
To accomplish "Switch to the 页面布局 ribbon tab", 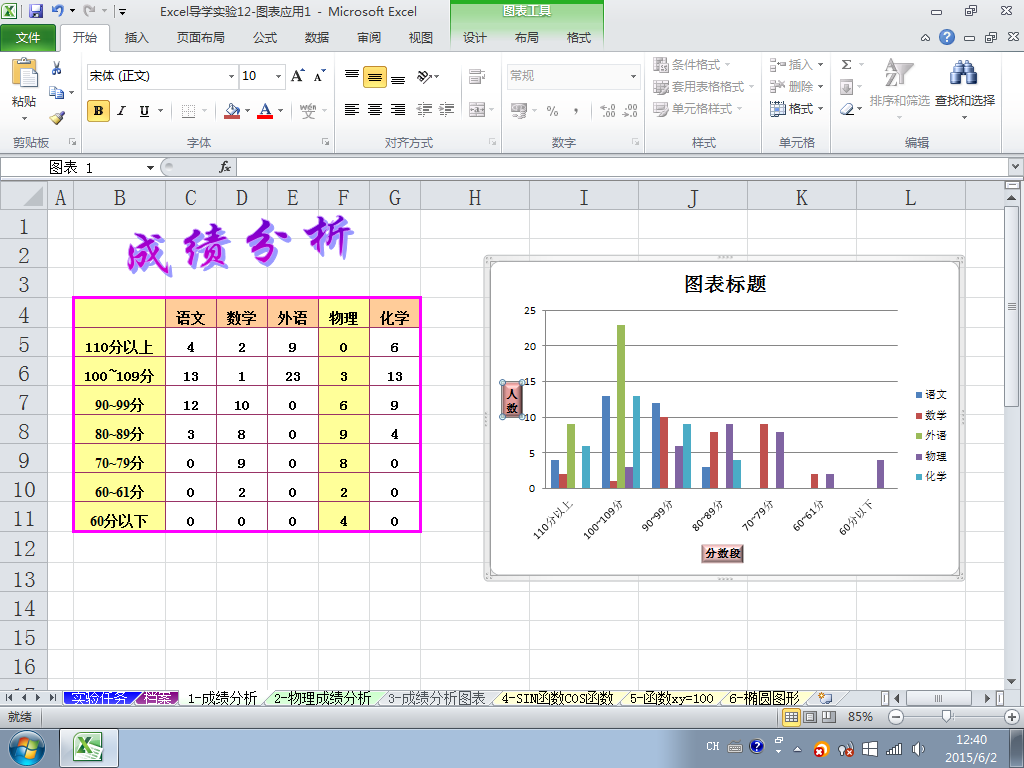I will [x=200, y=38].
